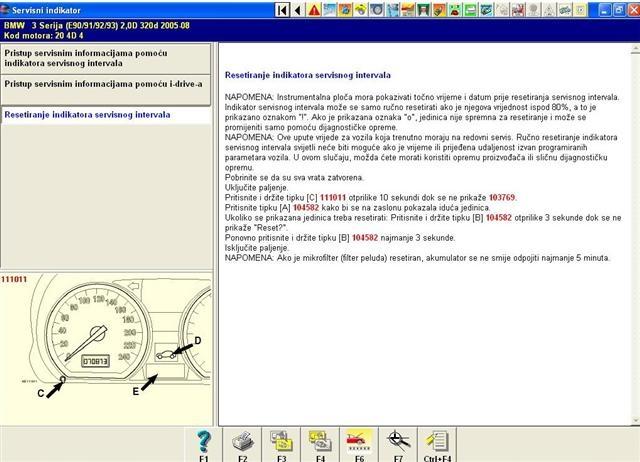
Task: Click red code 111011 after tipku [C]
Action: click(333, 198)
